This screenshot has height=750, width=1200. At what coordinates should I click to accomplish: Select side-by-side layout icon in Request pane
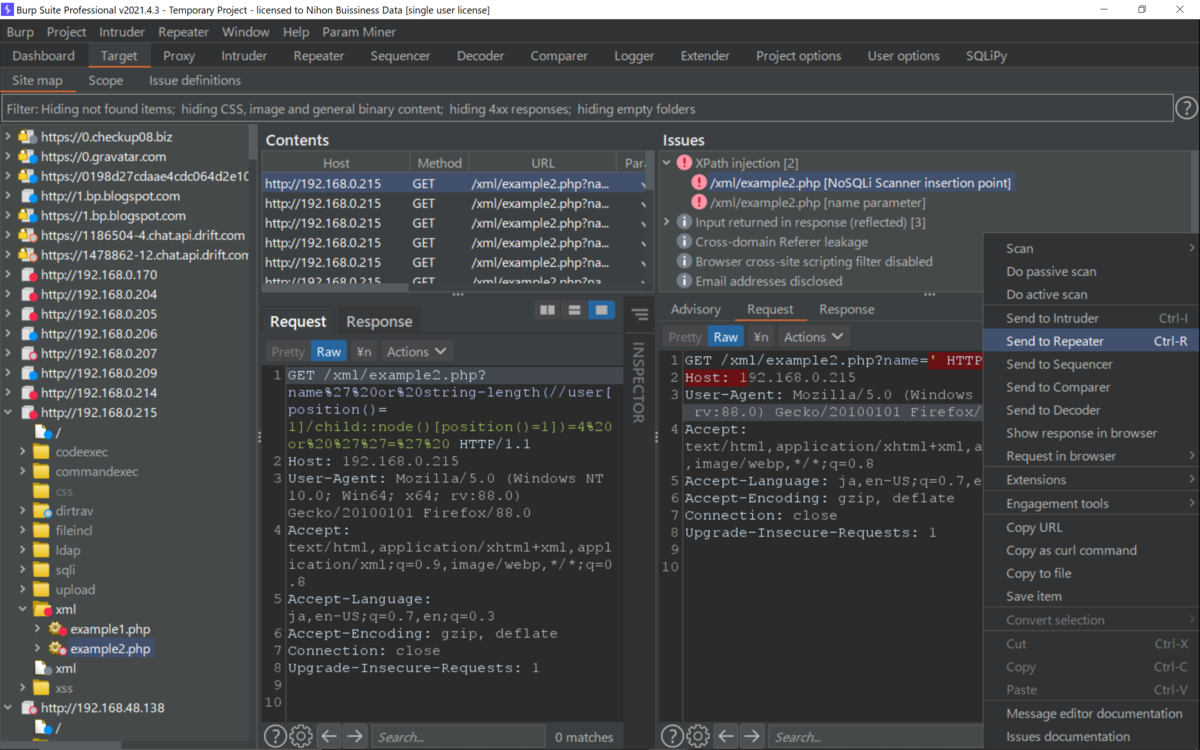point(547,311)
